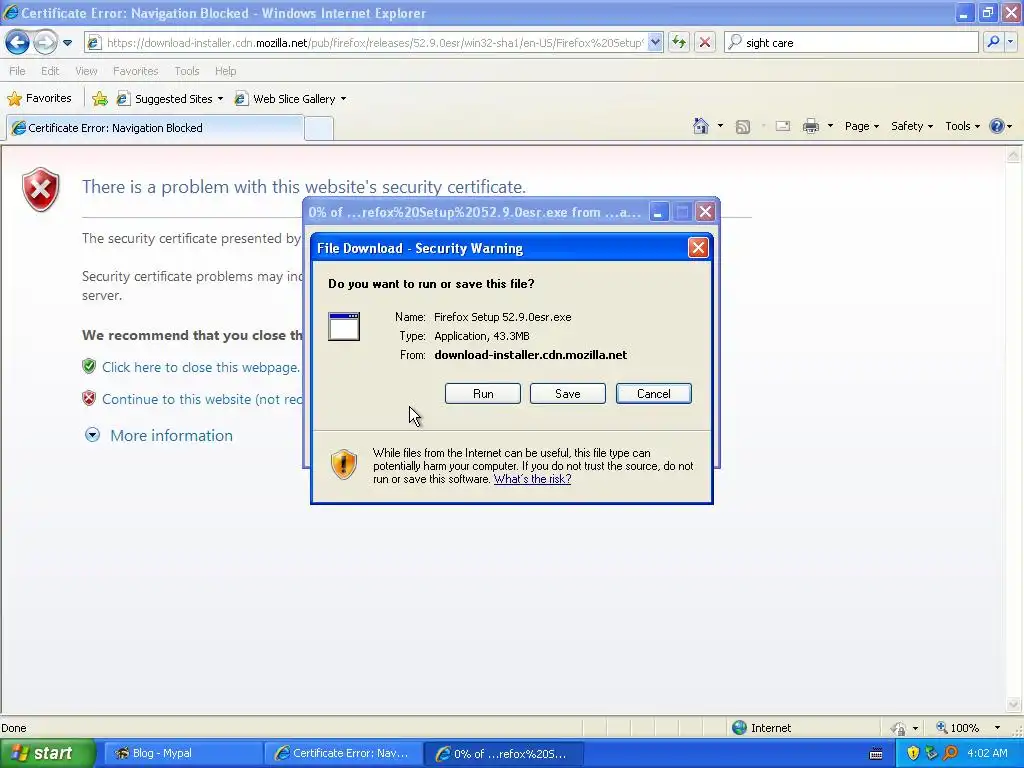Open the search provider options dropdown

[1010, 42]
